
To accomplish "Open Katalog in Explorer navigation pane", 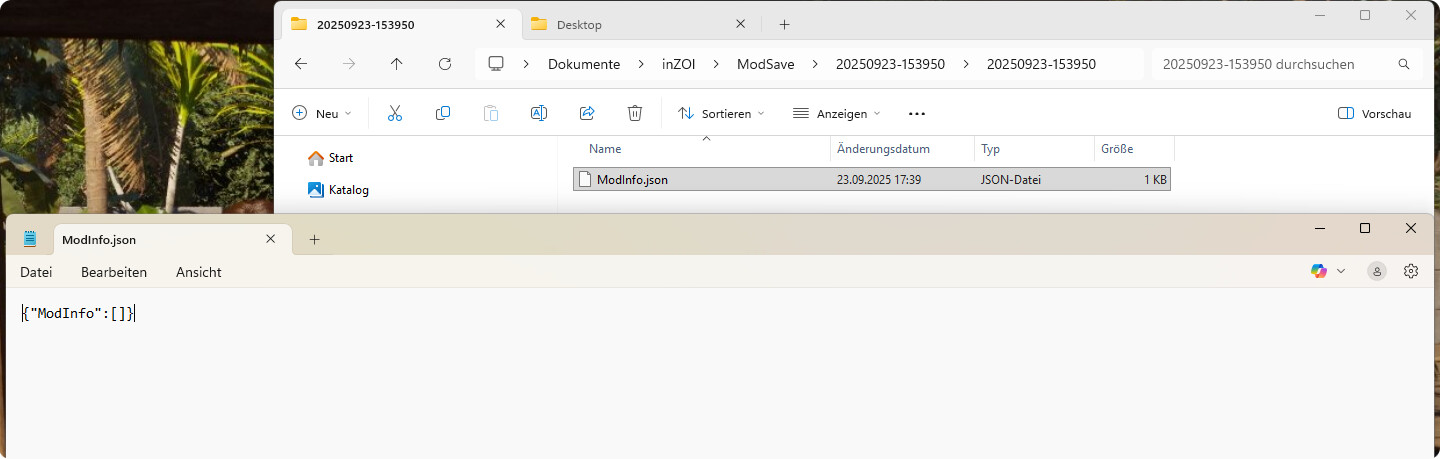I will (x=338, y=190).
